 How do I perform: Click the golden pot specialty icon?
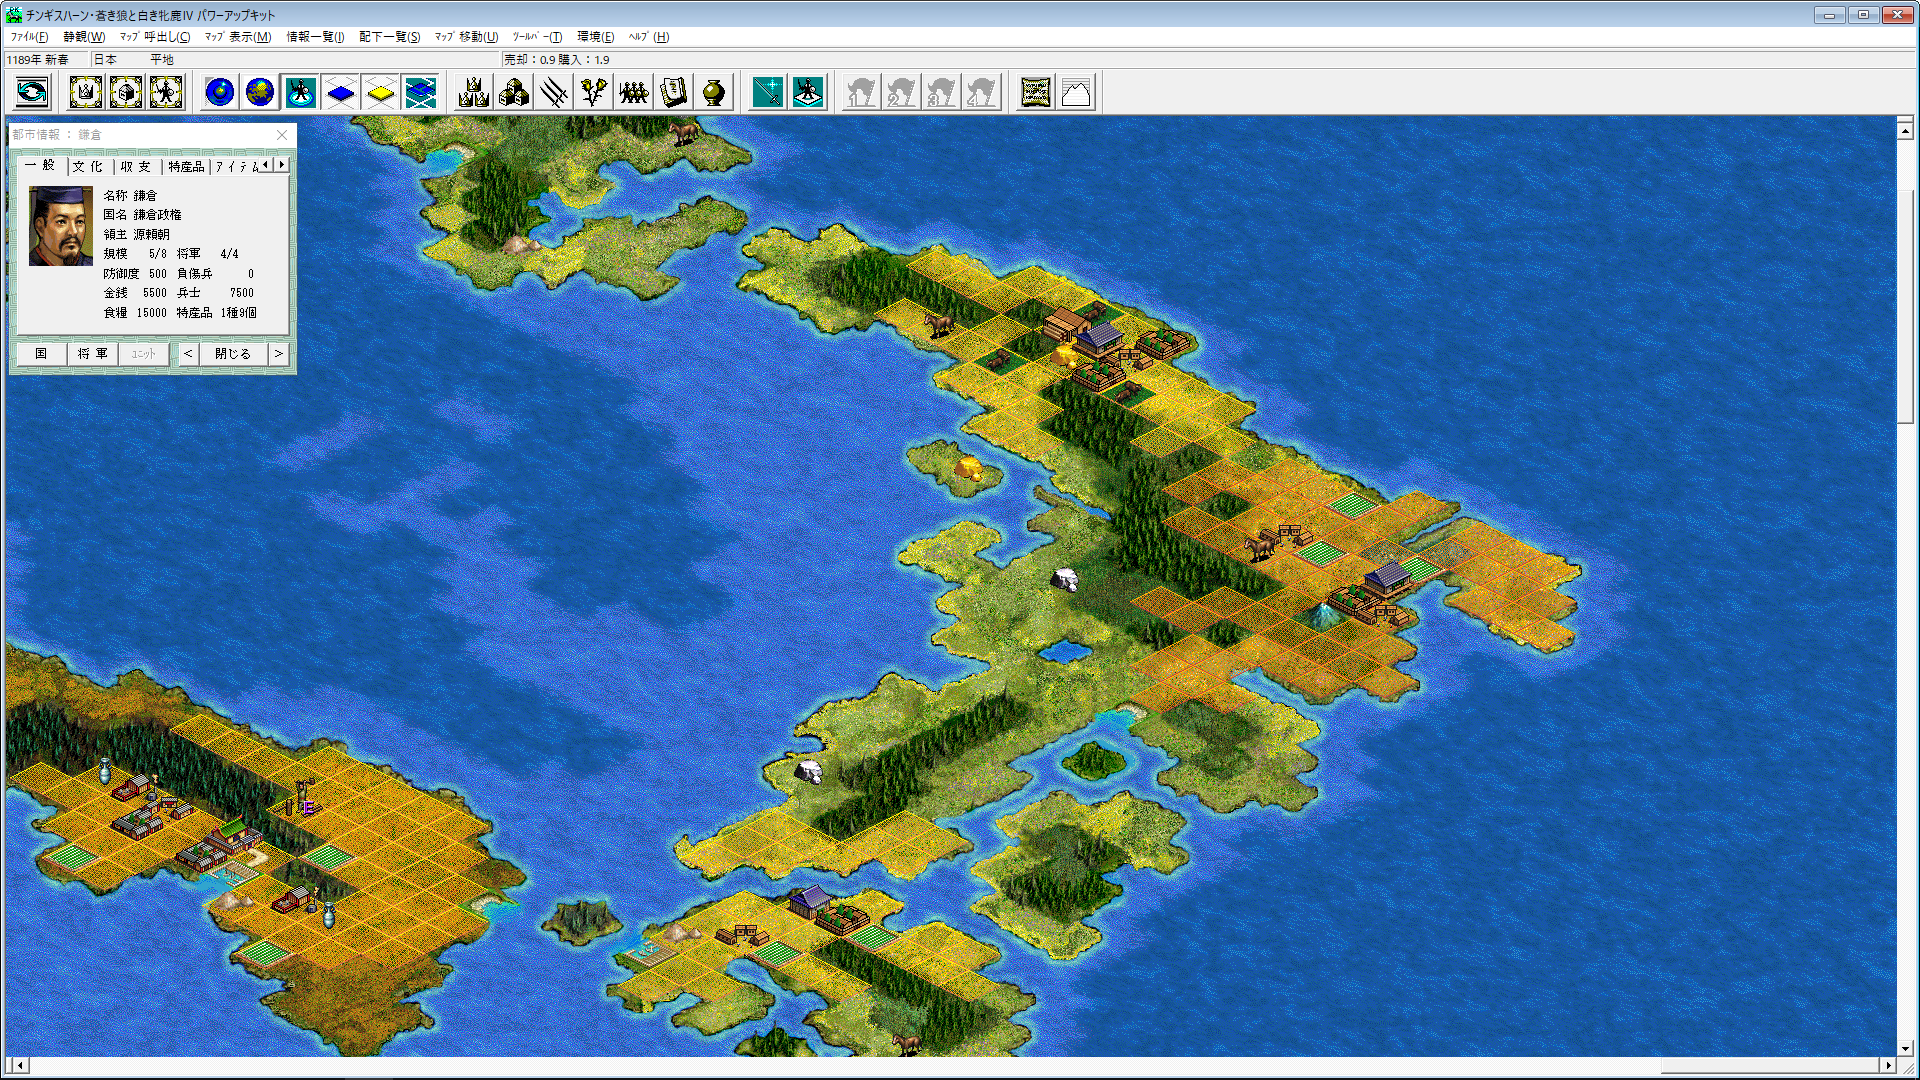[713, 93]
